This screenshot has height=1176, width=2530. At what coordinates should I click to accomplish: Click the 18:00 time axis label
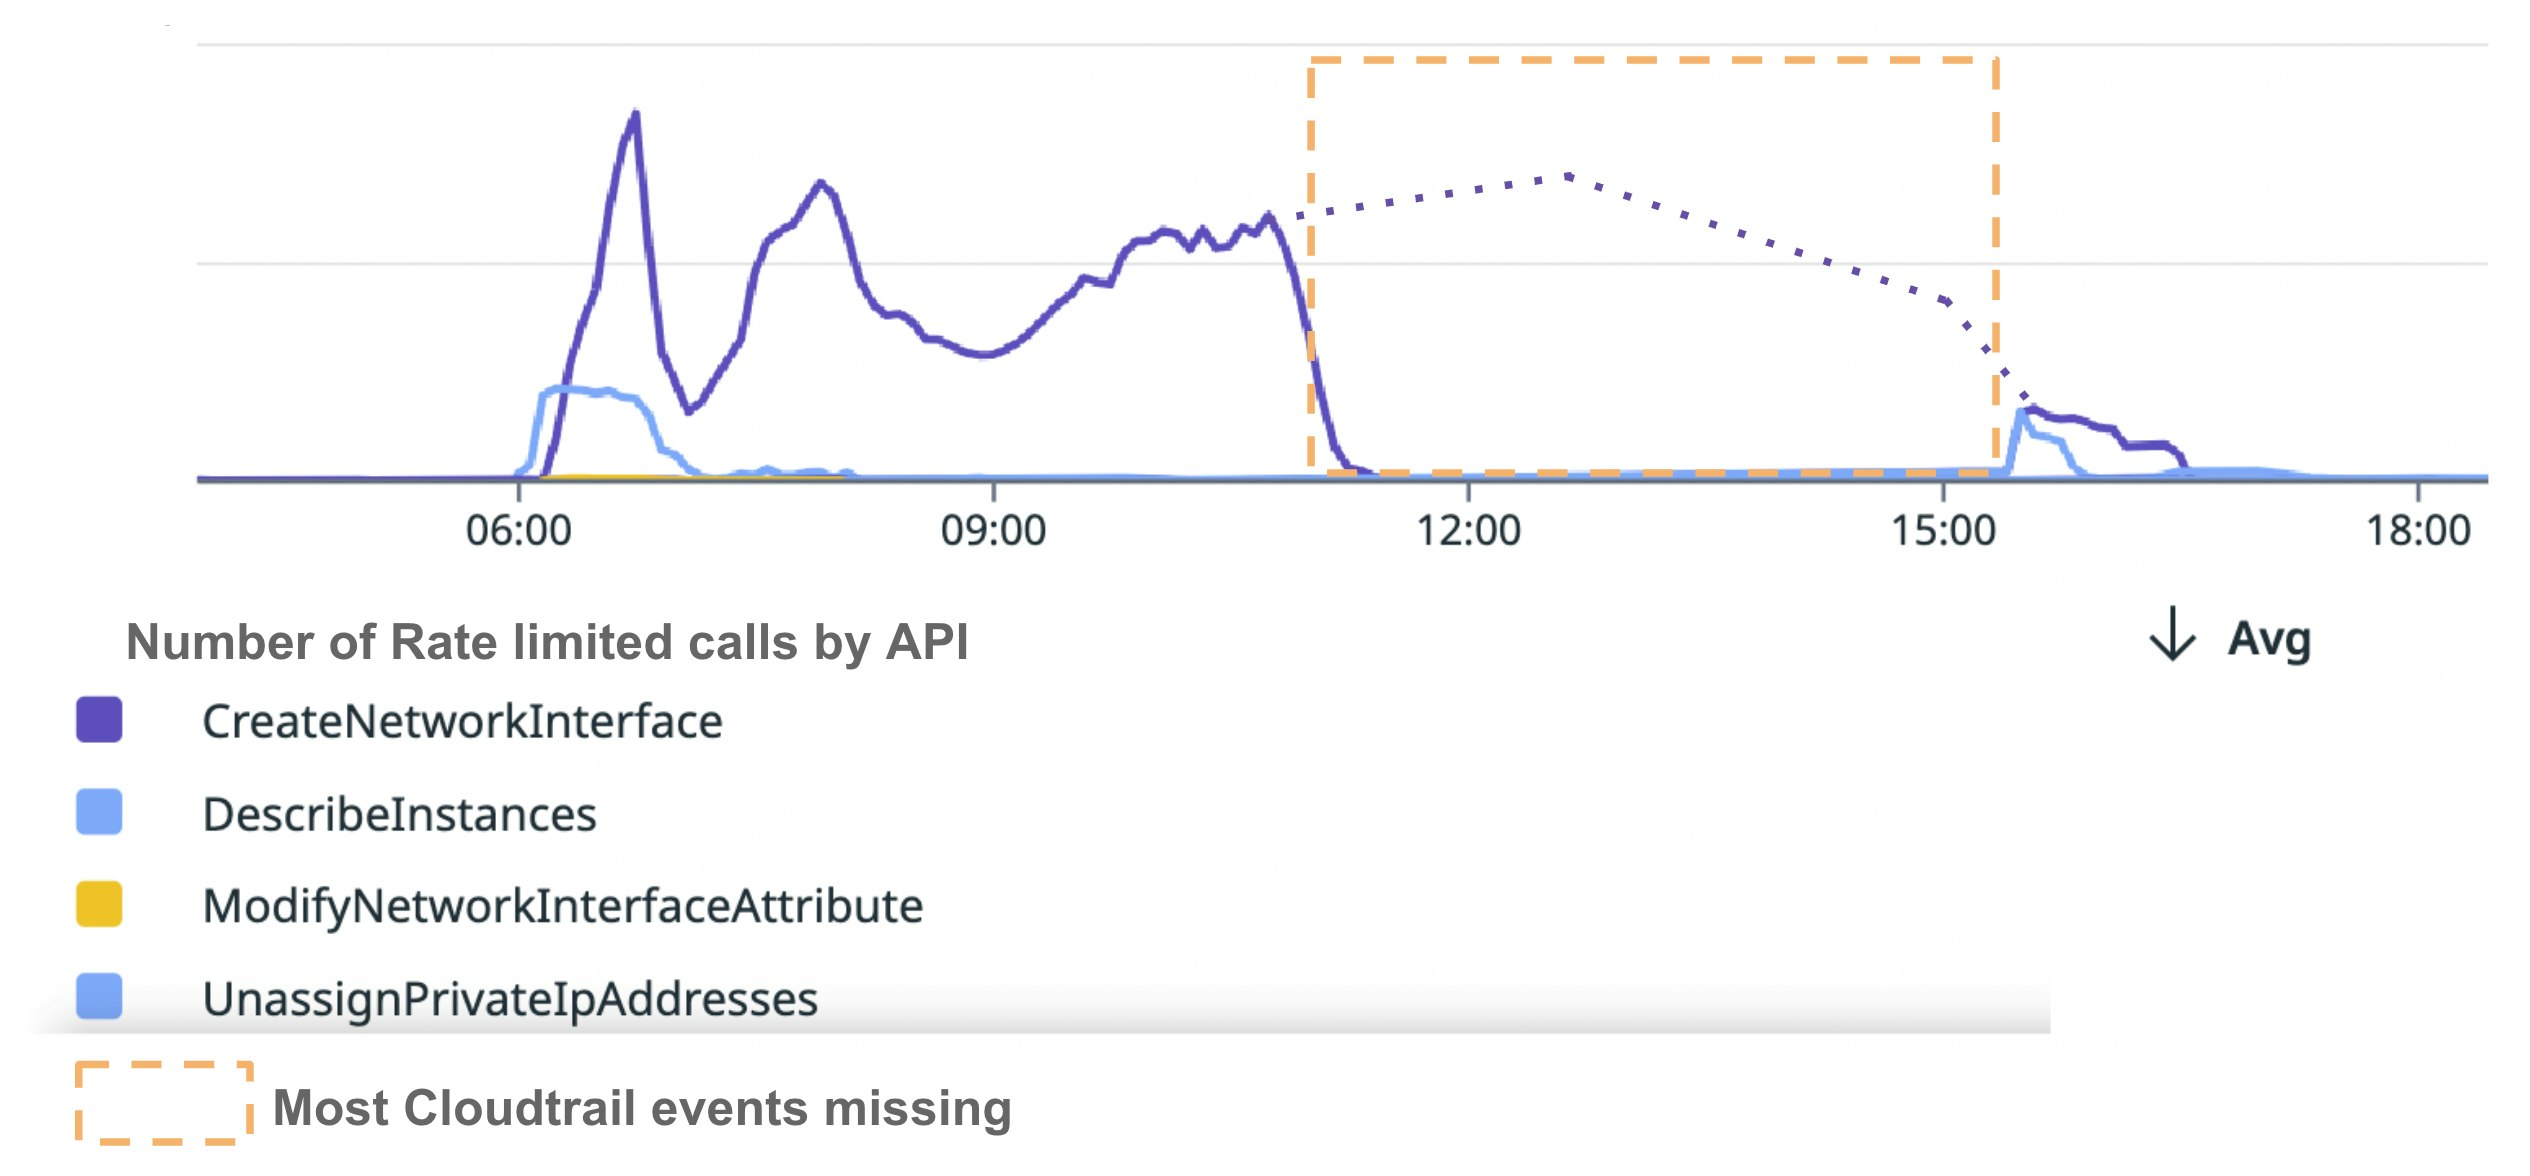2417,530
